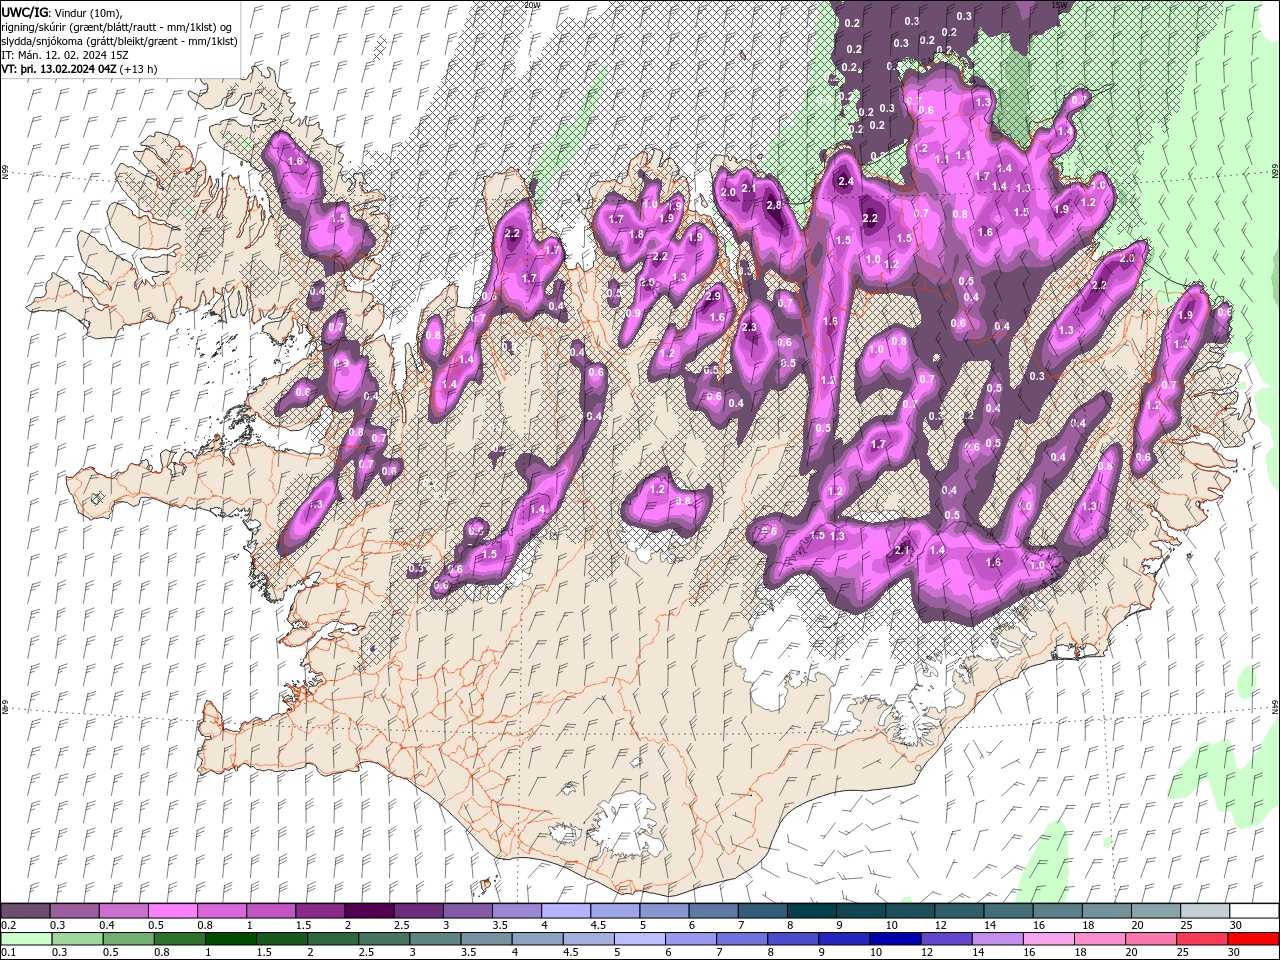1280x960 pixels.
Task: Click the 'VT: þri. 13.02.2024 04Z' valid time
Action: [x=60, y=70]
